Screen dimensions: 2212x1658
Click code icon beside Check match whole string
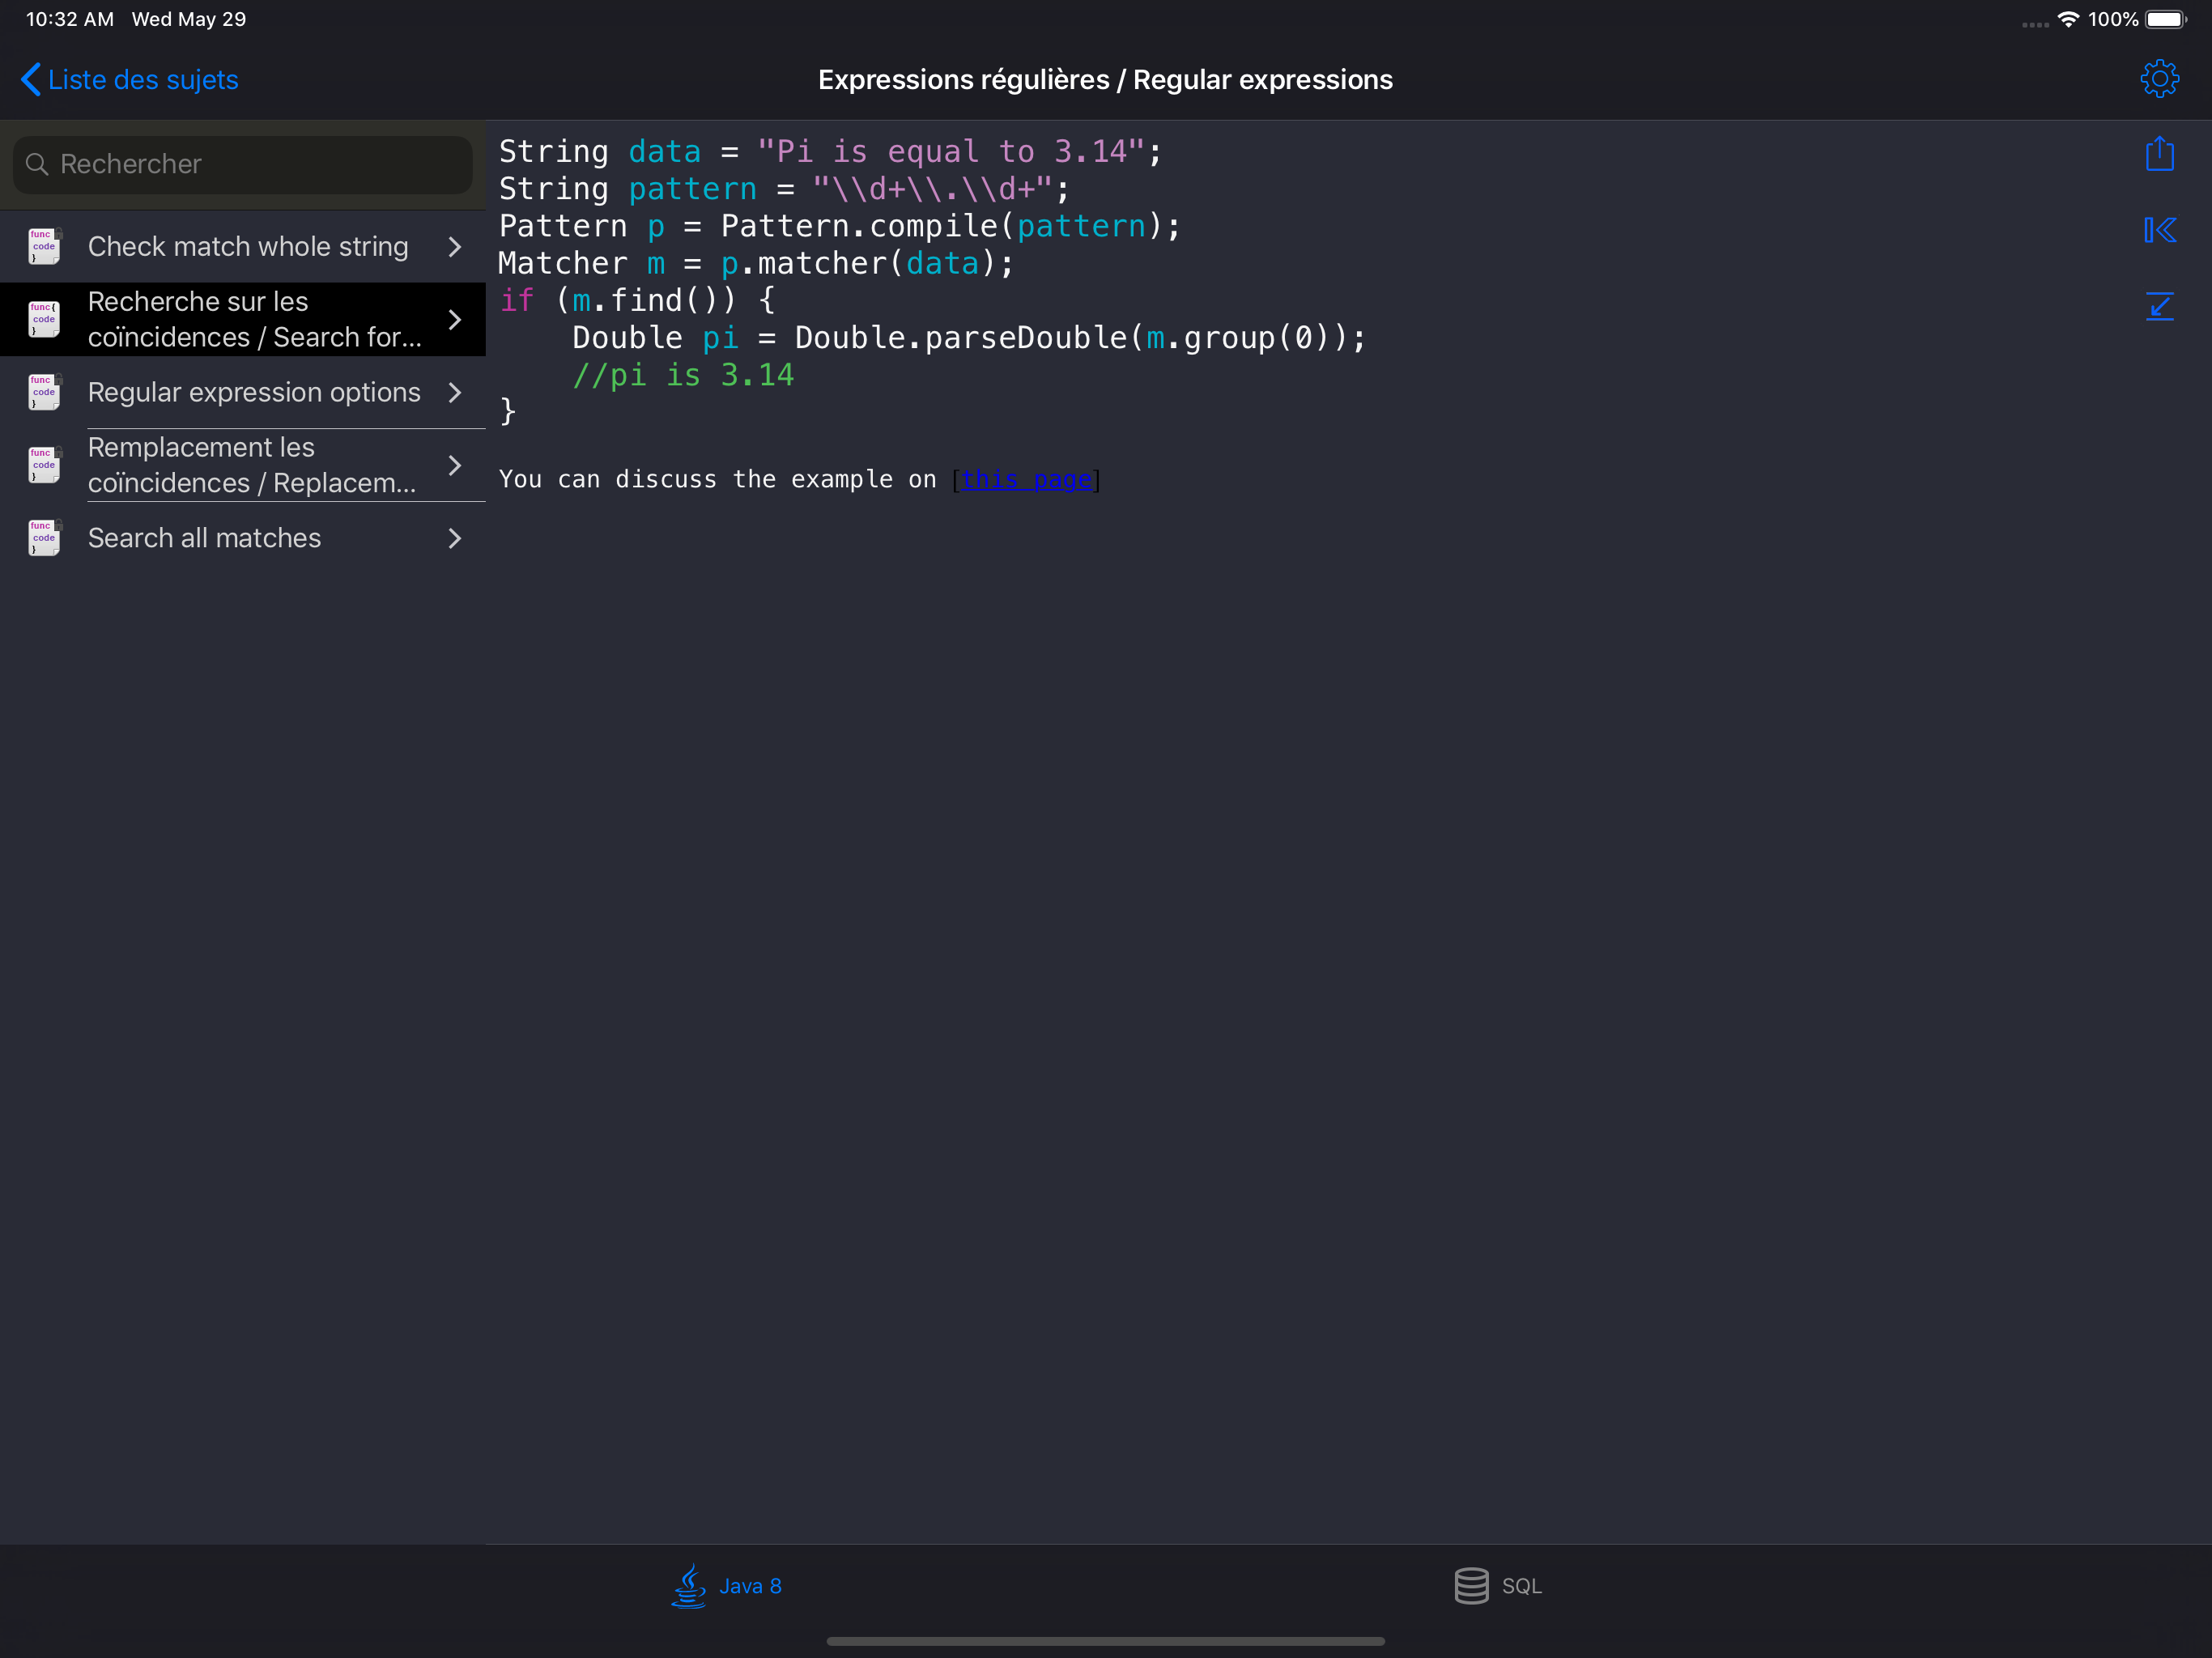click(44, 246)
